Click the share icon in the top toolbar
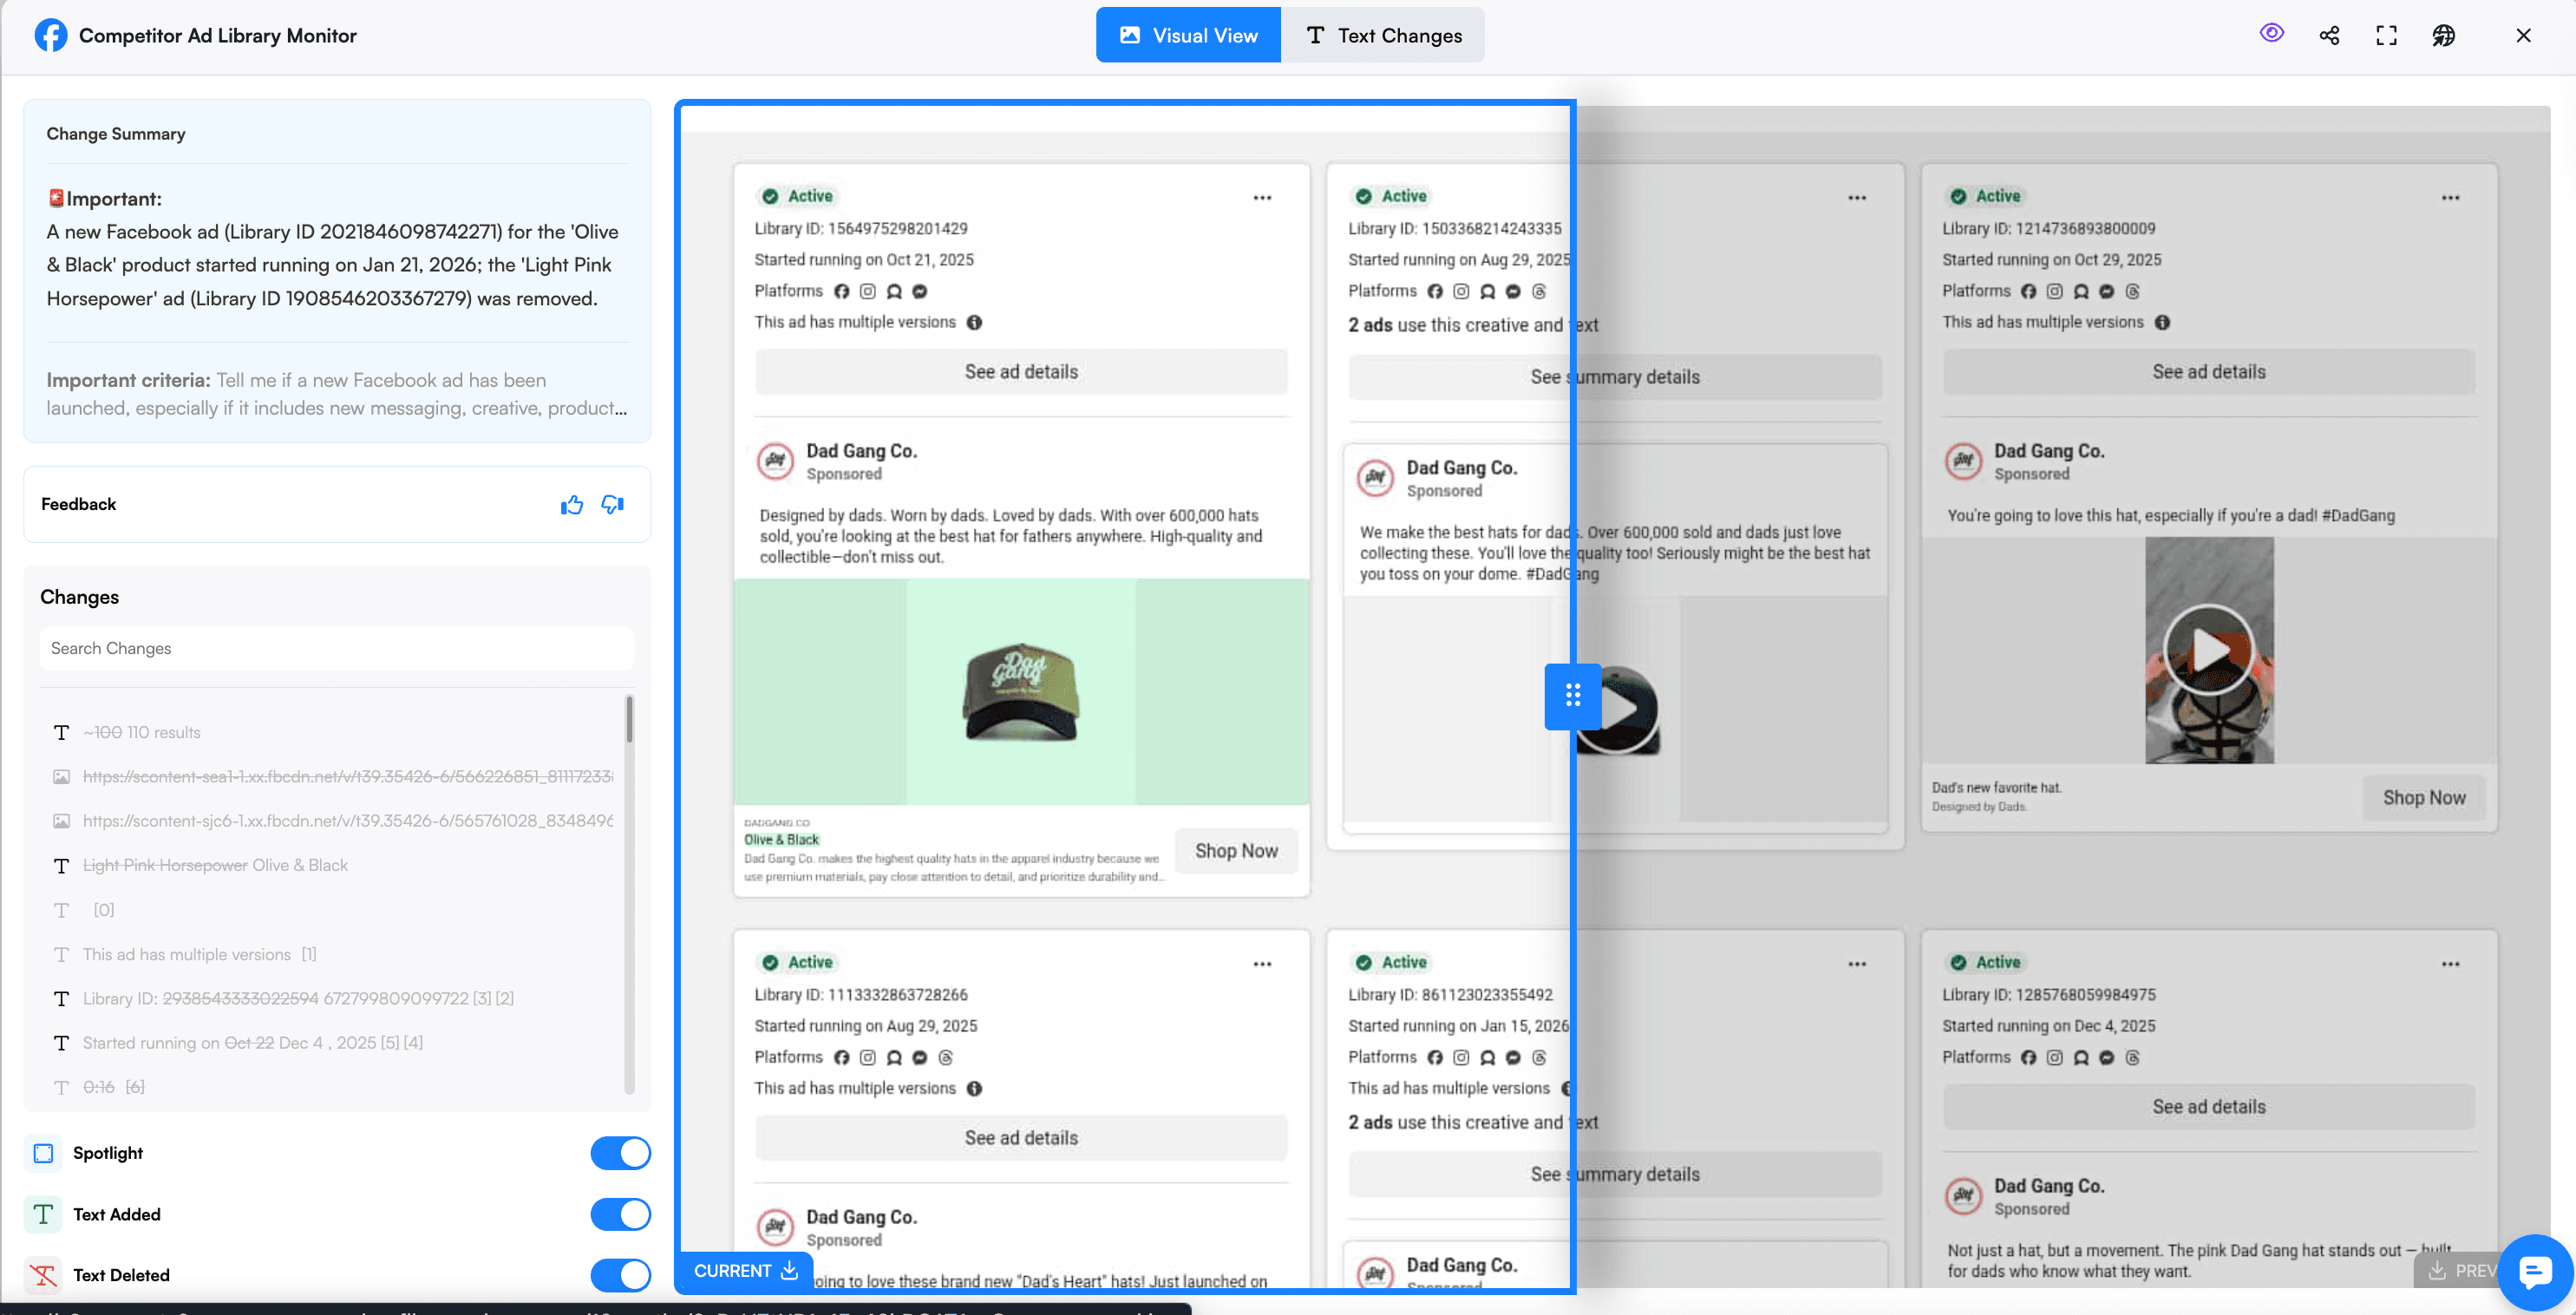This screenshot has height=1315, width=2576. (x=2329, y=35)
